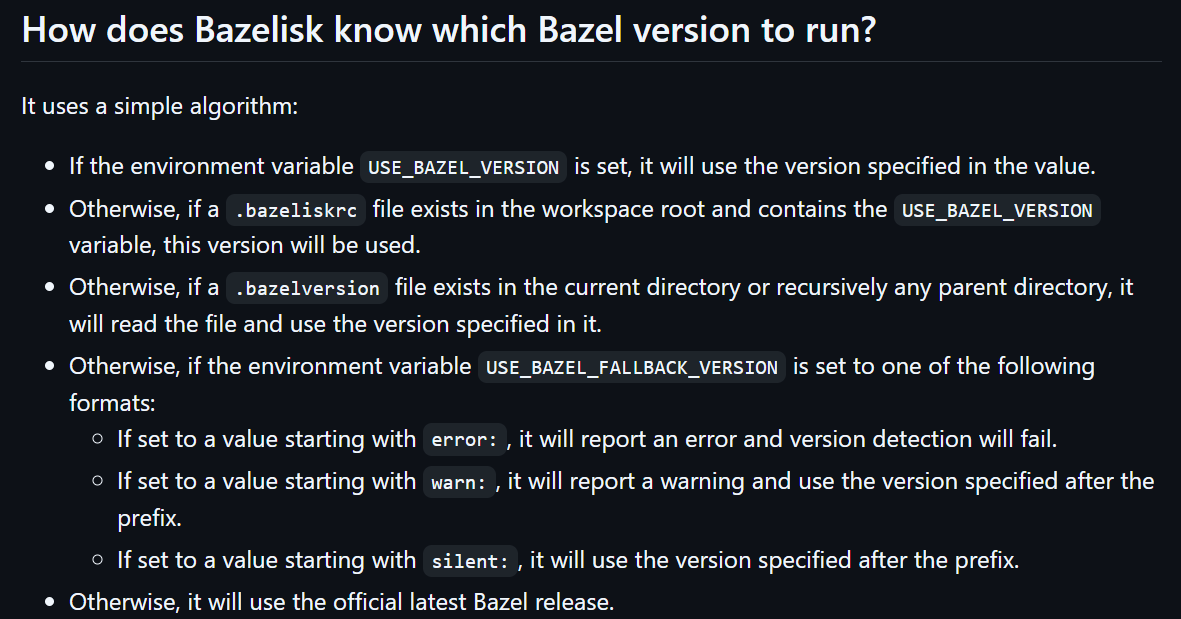Click the line starting 'will read the file'
Viewport: 1181px width, 619px height.
(335, 325)
